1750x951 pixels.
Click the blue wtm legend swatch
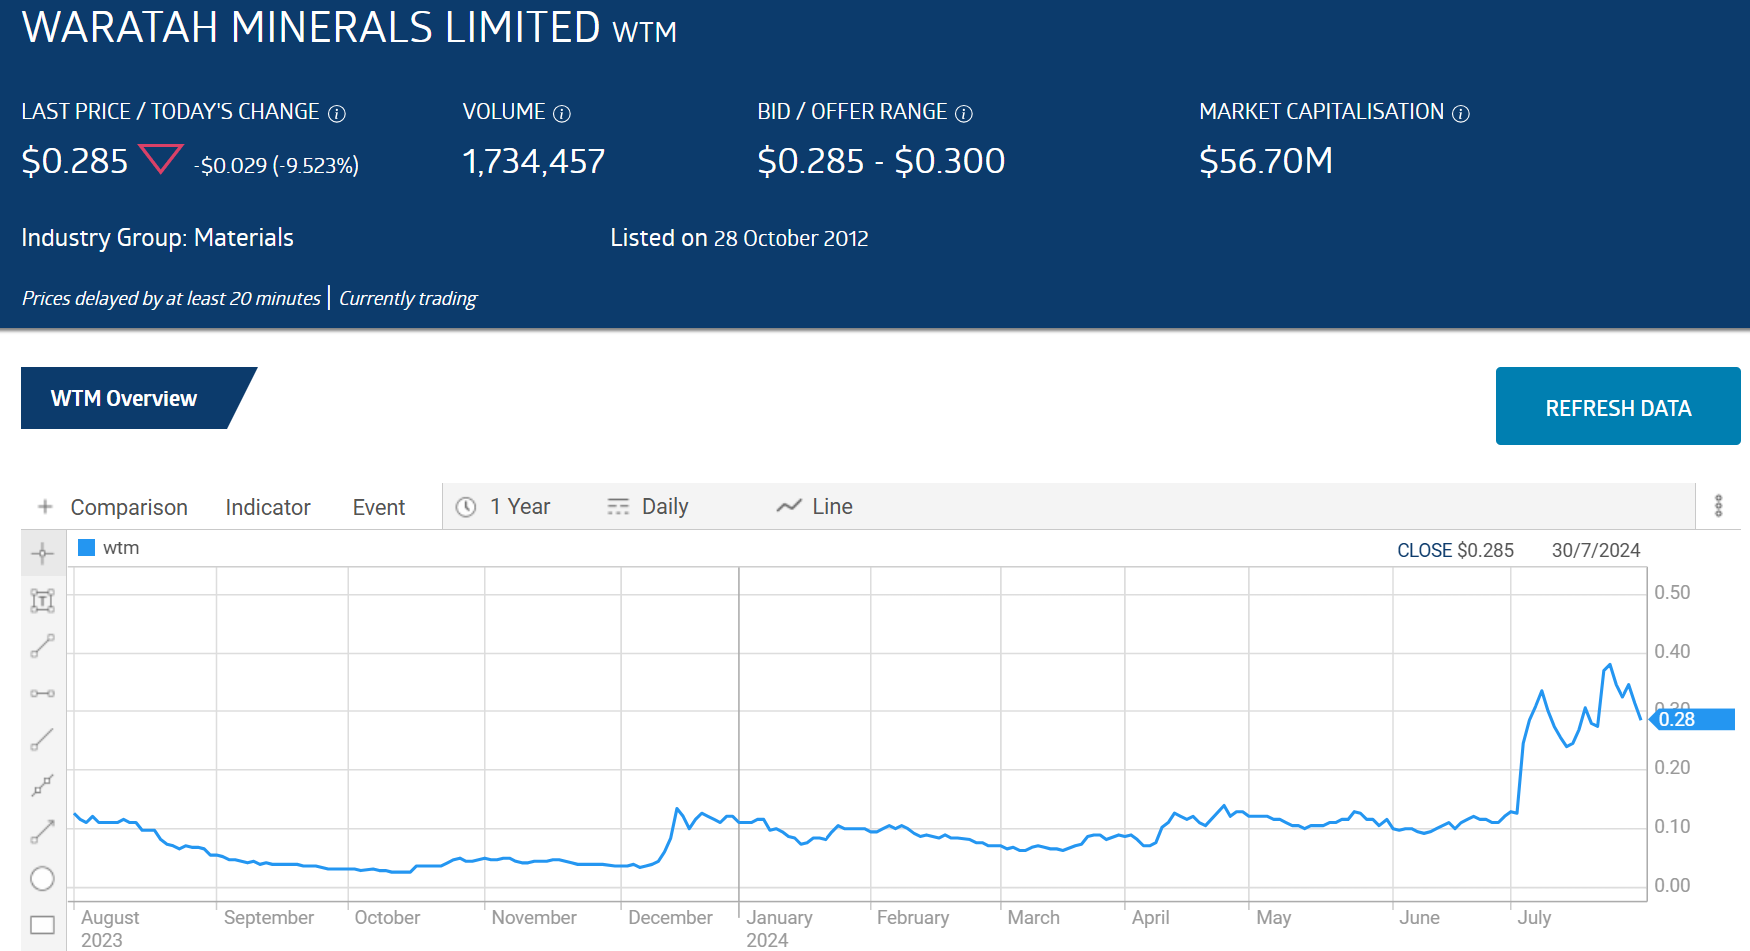(x=87, y=548)
